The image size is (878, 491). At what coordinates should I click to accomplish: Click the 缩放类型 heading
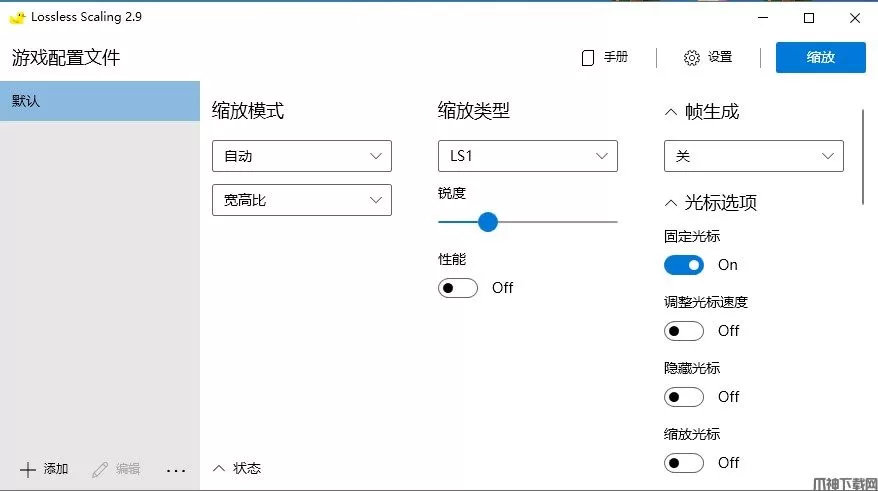click(x=474, y=111)
